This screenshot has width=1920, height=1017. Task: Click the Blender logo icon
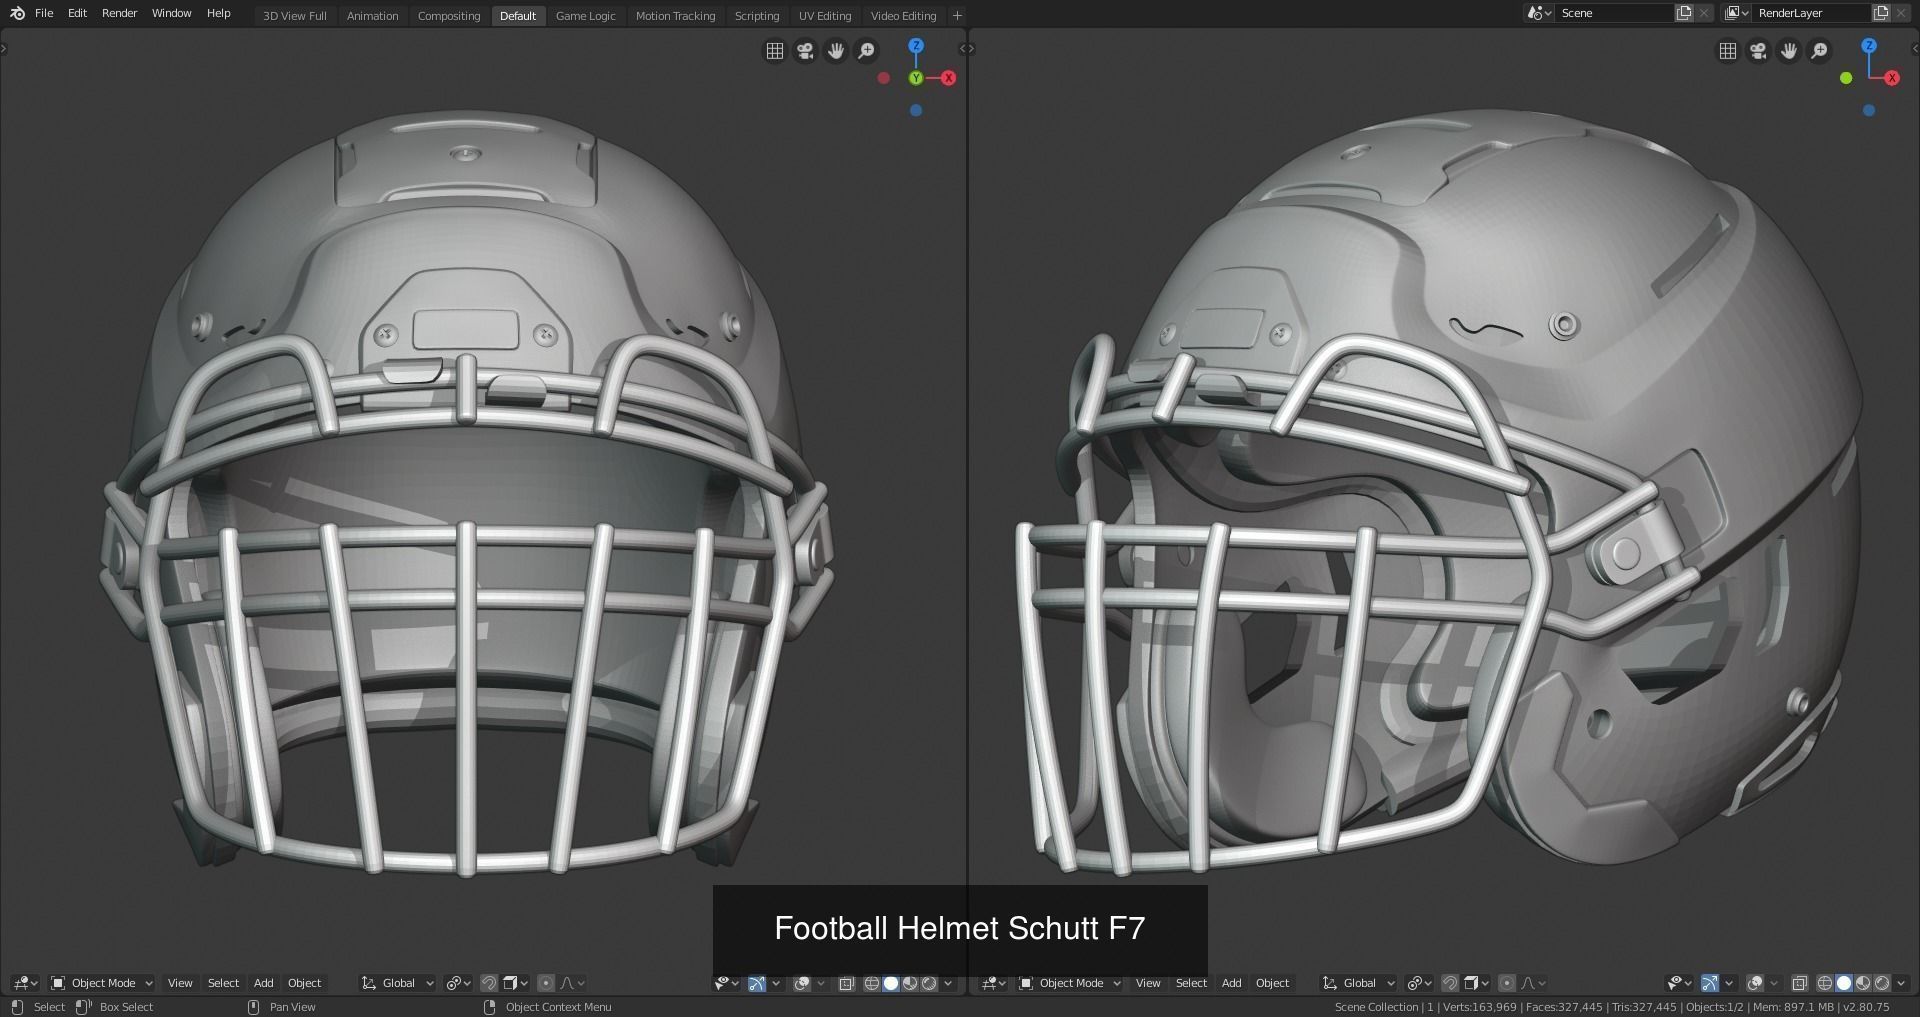tap(17, 13)
